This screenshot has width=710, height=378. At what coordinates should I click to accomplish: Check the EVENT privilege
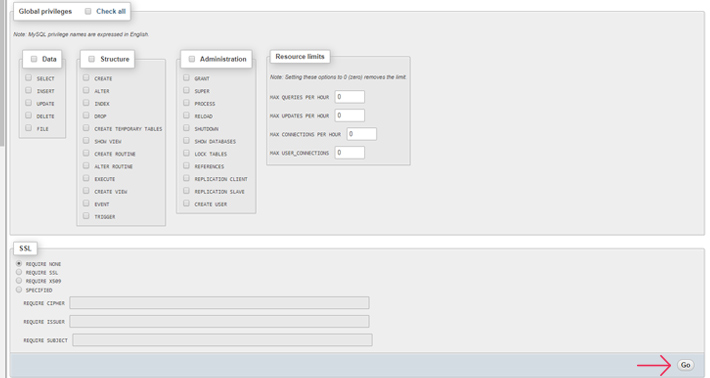[x=86, y=204]
